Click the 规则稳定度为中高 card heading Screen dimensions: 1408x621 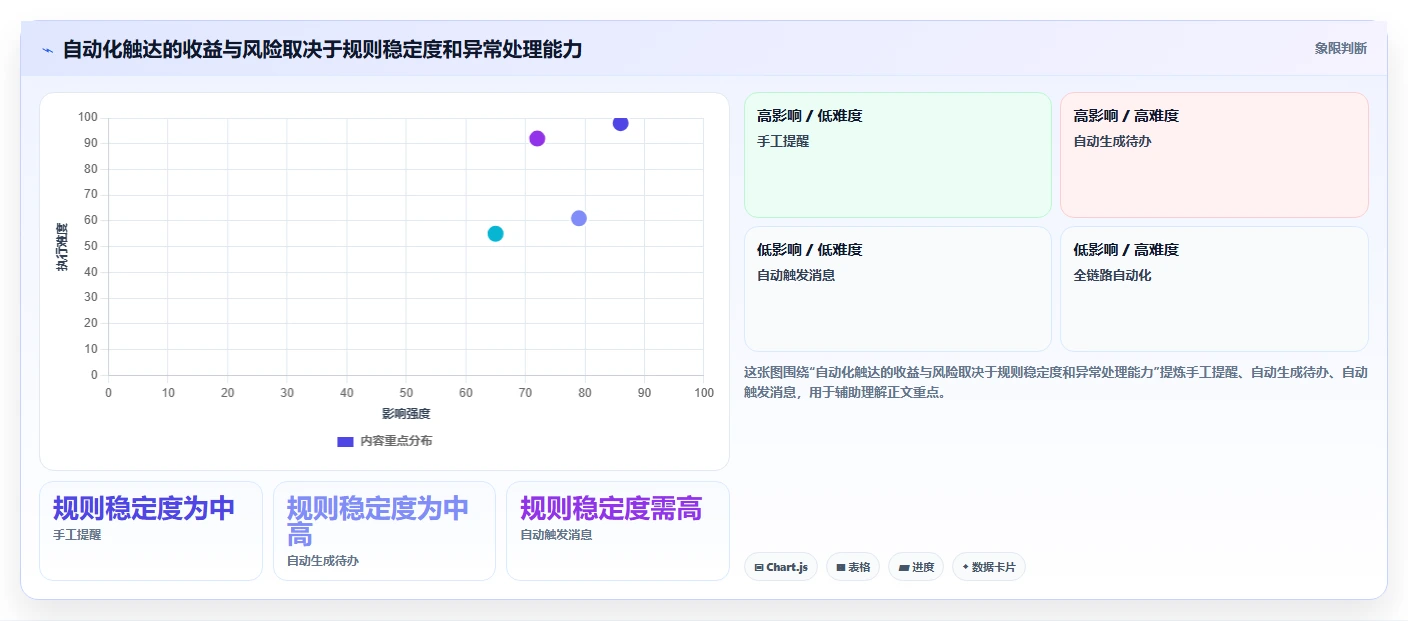[x=378, y=522]
